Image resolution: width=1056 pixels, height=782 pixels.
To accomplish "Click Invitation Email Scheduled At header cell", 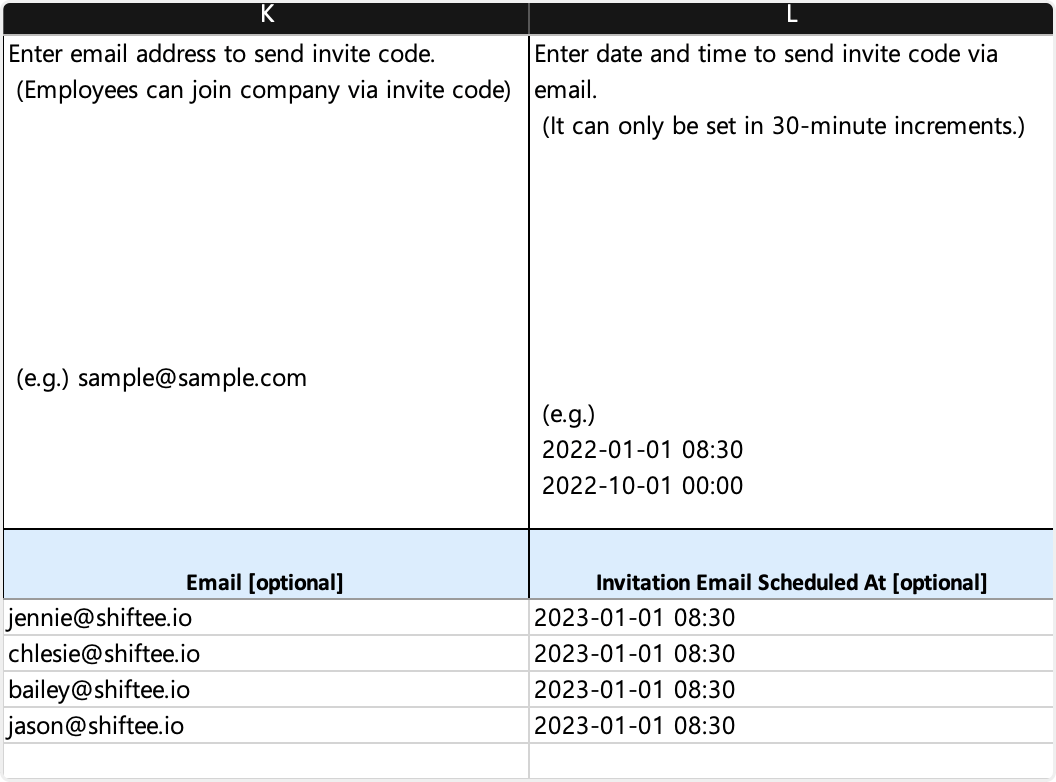I will pyautogui.click(x=791, y=564).
